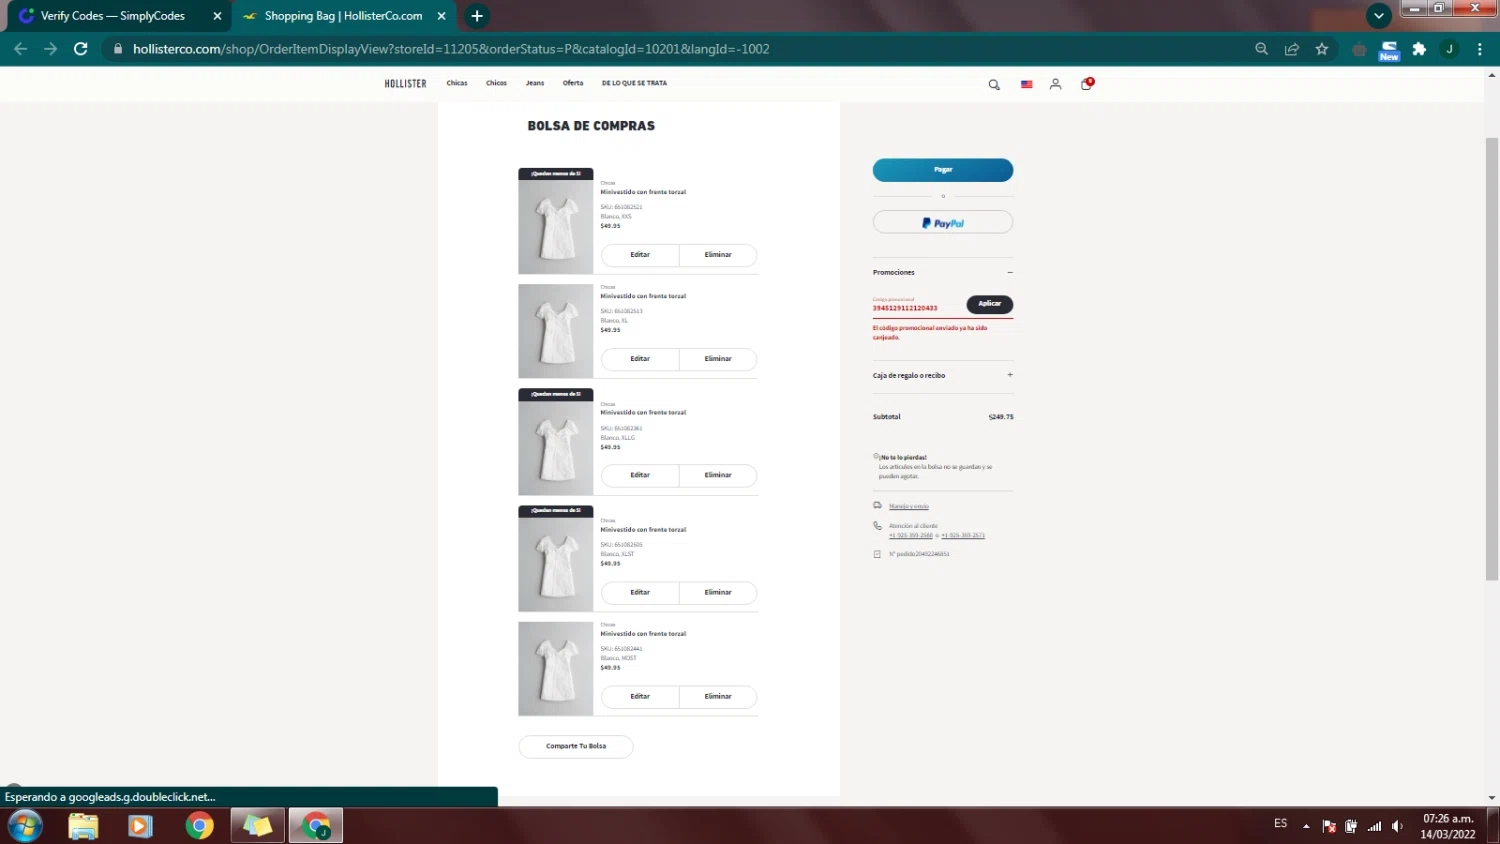Open the Manejo y envío link
Image resolution: width=1500 pixels, height=844 pixels.
click(909, 506)
